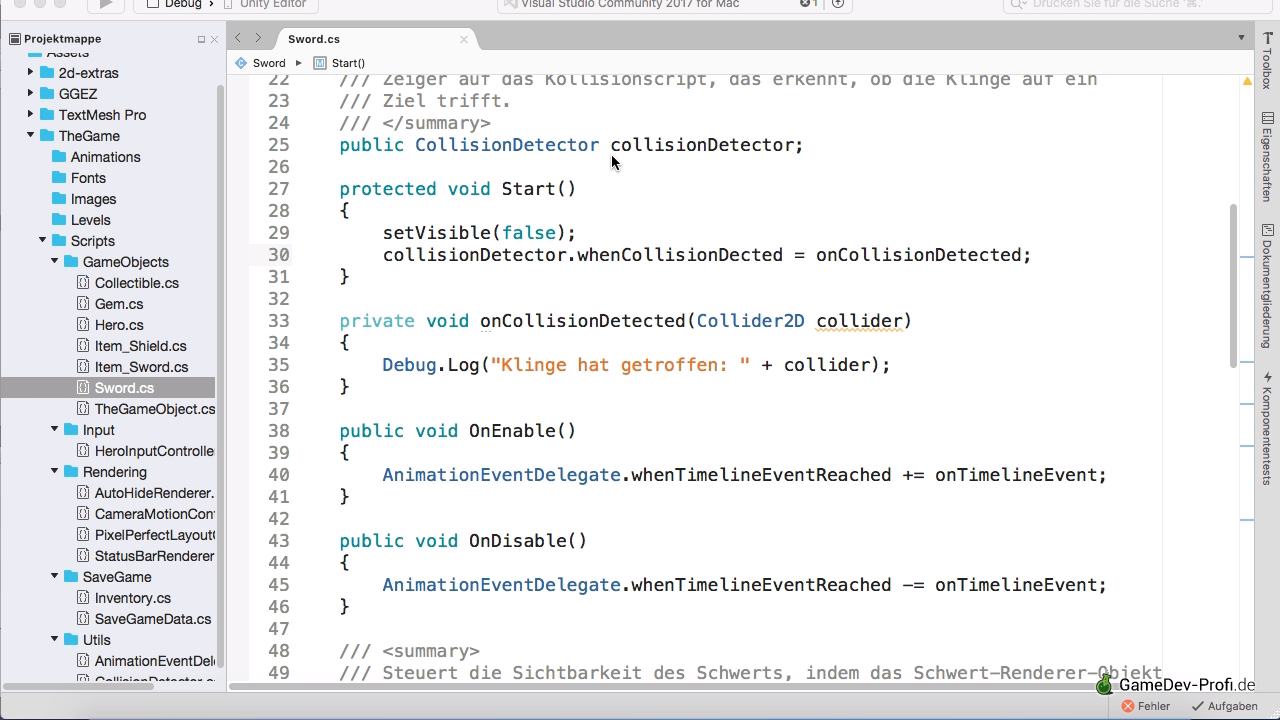Open the tab list dropdown arrow

tap(1241, 38)
